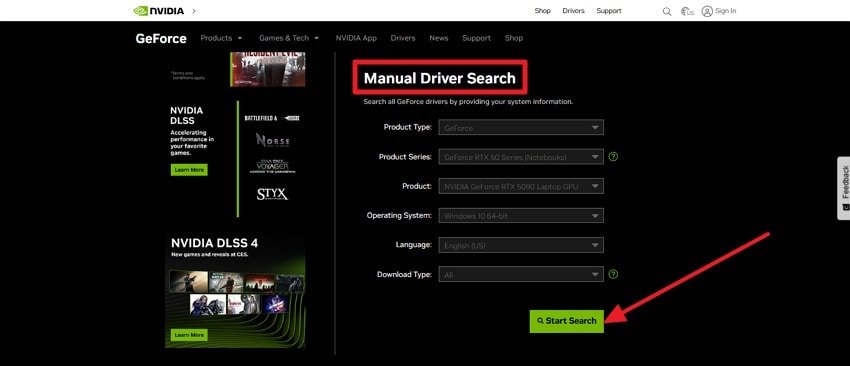Click the NVIDIA DLSS 4 banner heading
The width and height of the screenshot is (850, 366).
215,243
